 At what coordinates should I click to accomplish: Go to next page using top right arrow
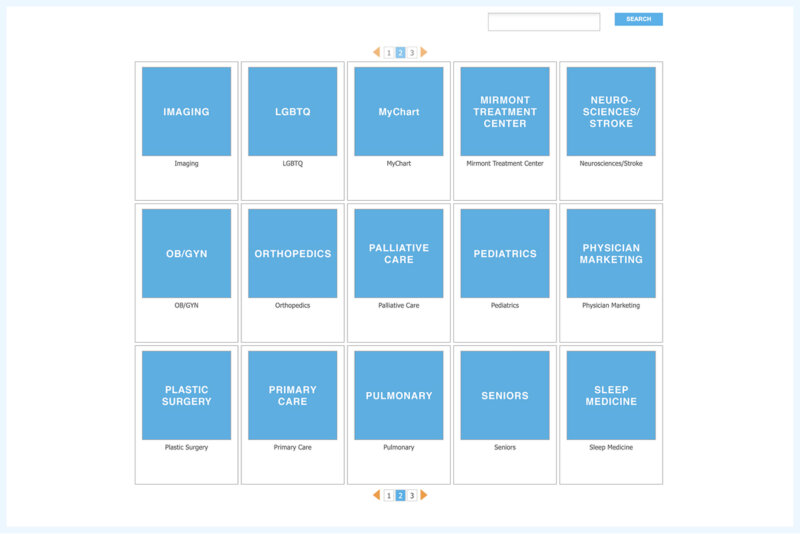(423, 52)
